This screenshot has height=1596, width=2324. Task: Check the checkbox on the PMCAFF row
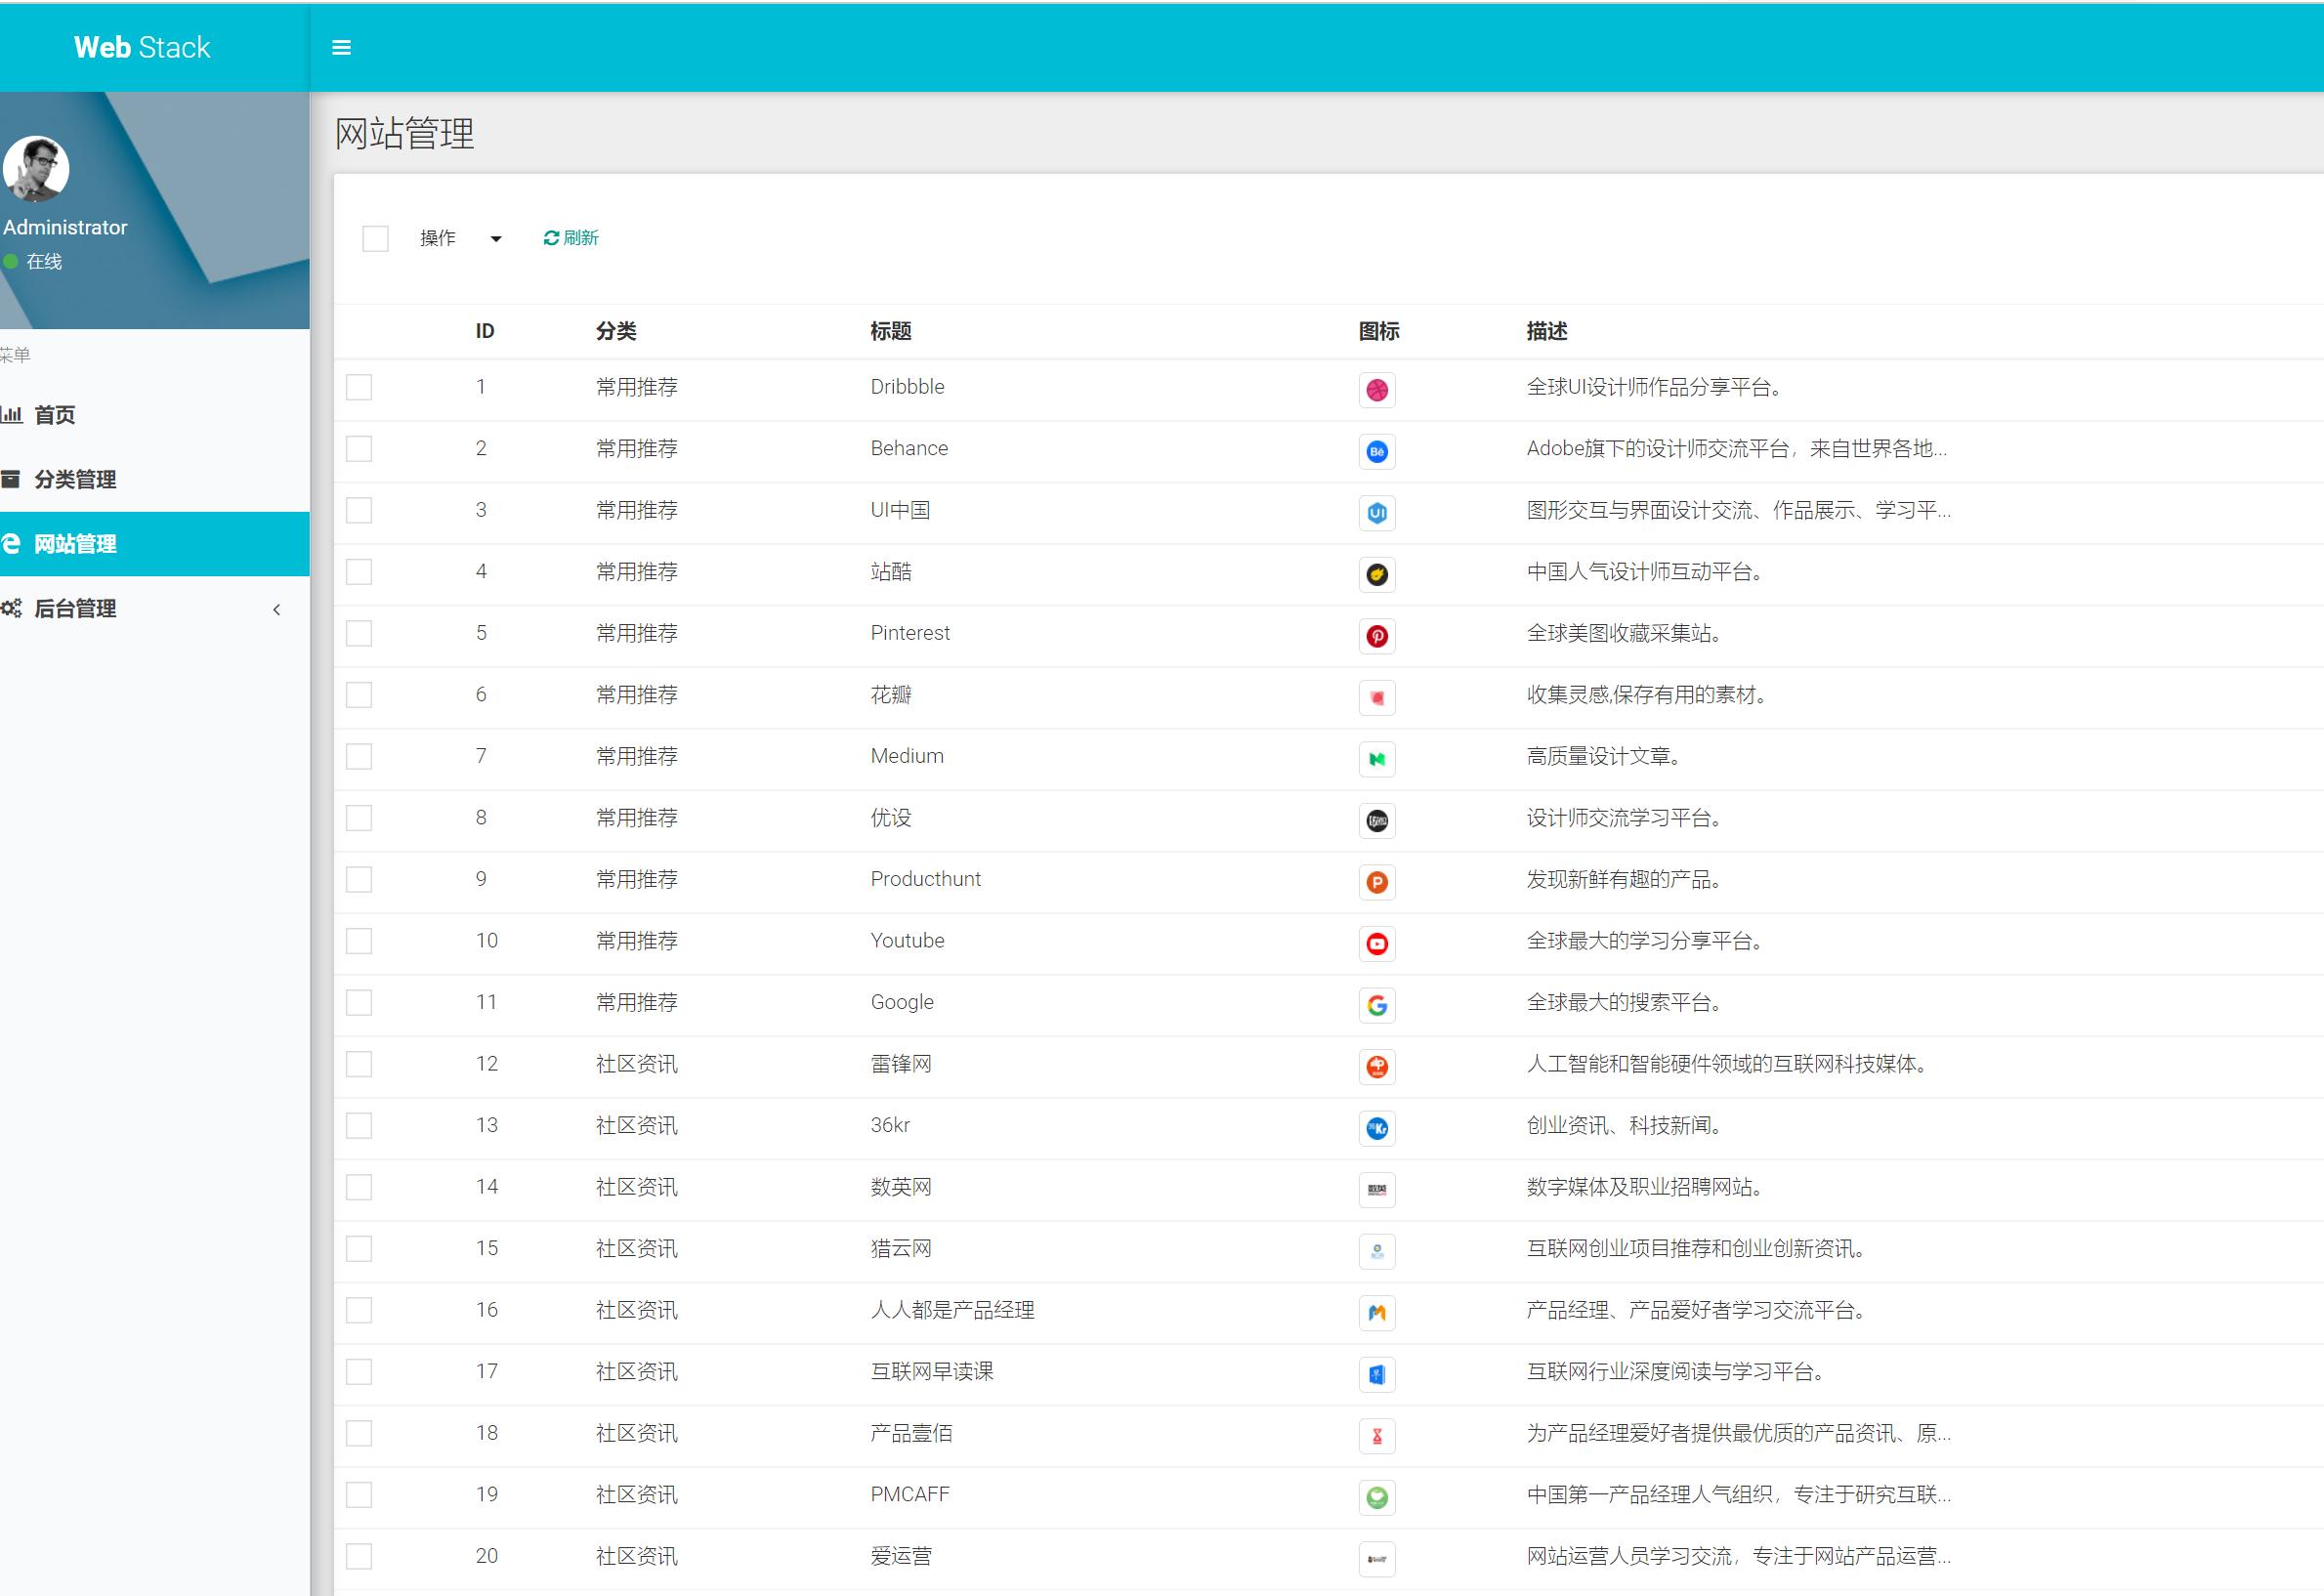359,1495
